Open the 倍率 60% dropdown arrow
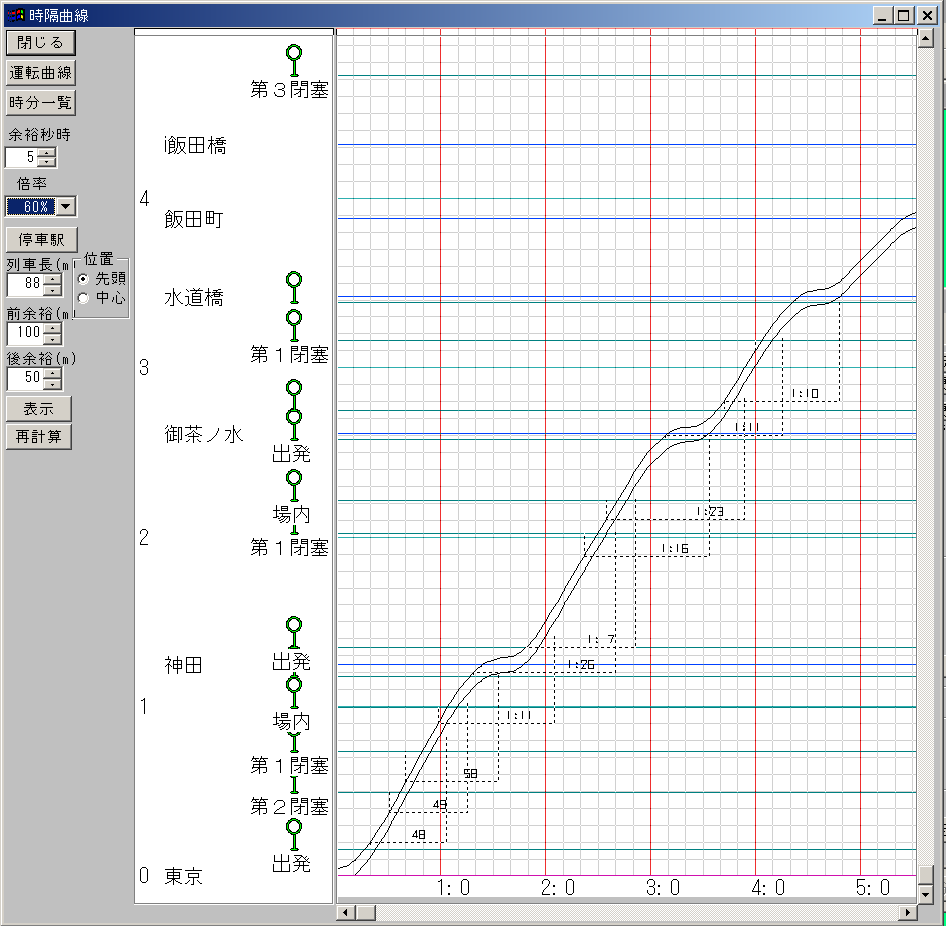This screenshot has height=926, width=946. [x=66, y=206]
